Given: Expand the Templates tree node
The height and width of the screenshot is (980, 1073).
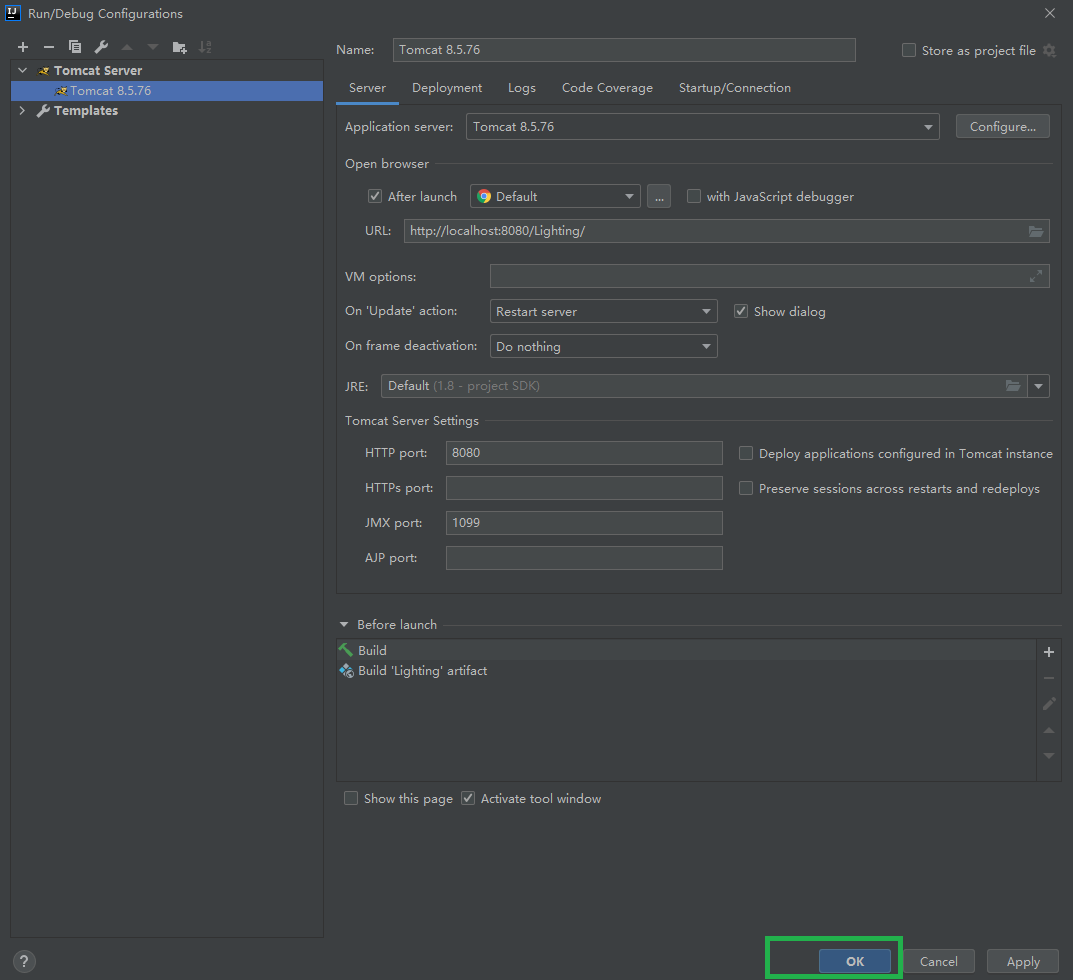Looking at the screenshot, I should click(23, 110).
